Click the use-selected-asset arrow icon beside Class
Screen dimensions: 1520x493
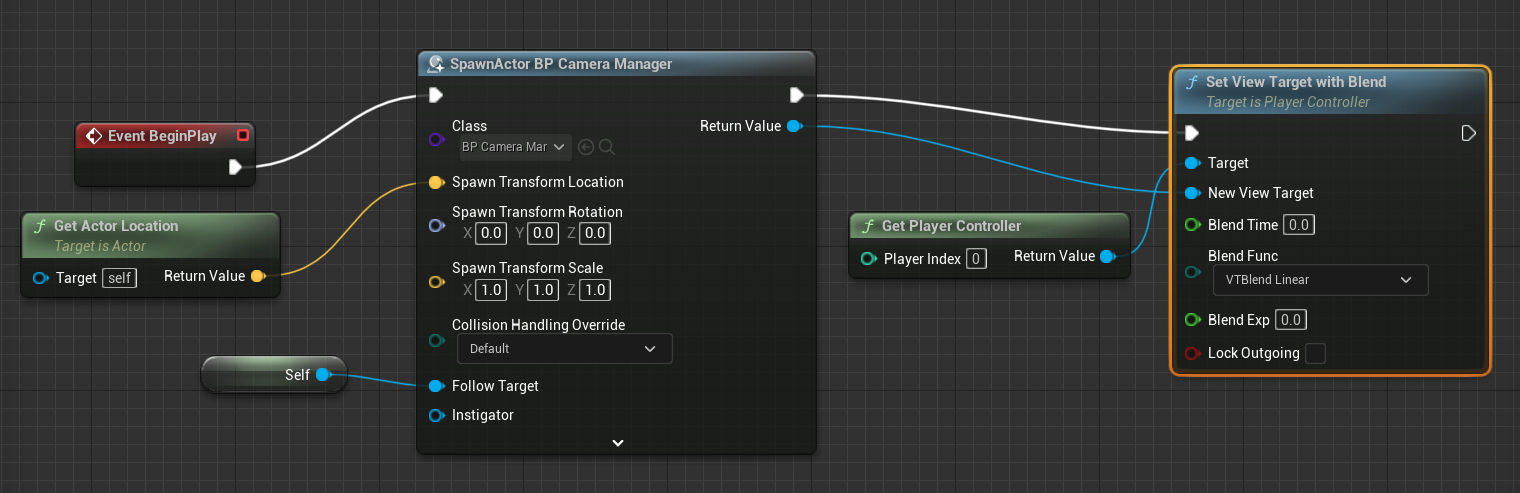[x=586, y=147]
